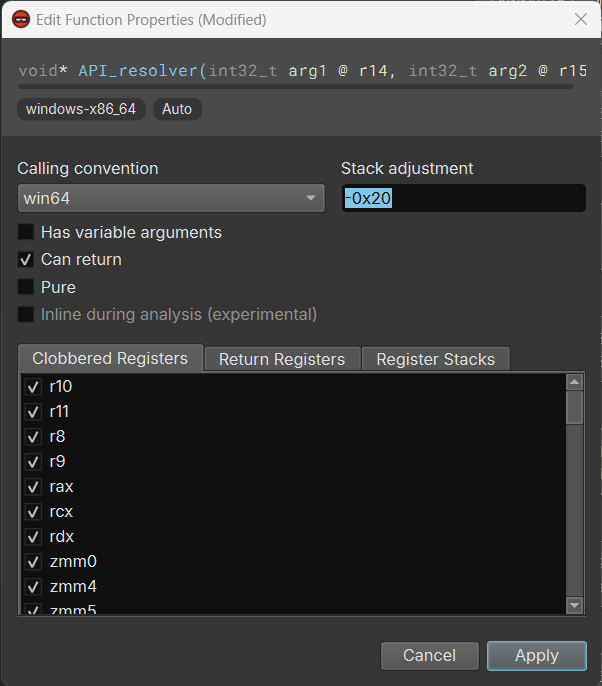Uncheck the r10 clobbered register
Screen dimensions: 602x686
[33, 387]
